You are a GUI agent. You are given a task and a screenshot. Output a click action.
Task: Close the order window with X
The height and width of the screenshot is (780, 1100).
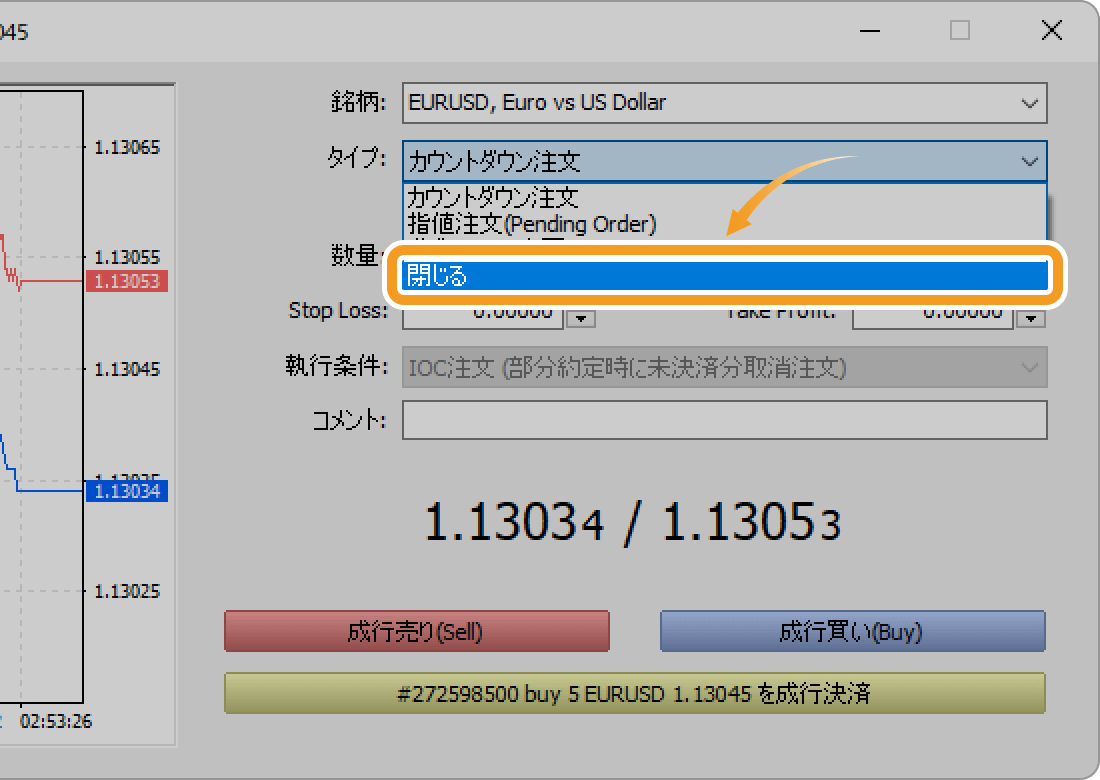point(1051,31)
